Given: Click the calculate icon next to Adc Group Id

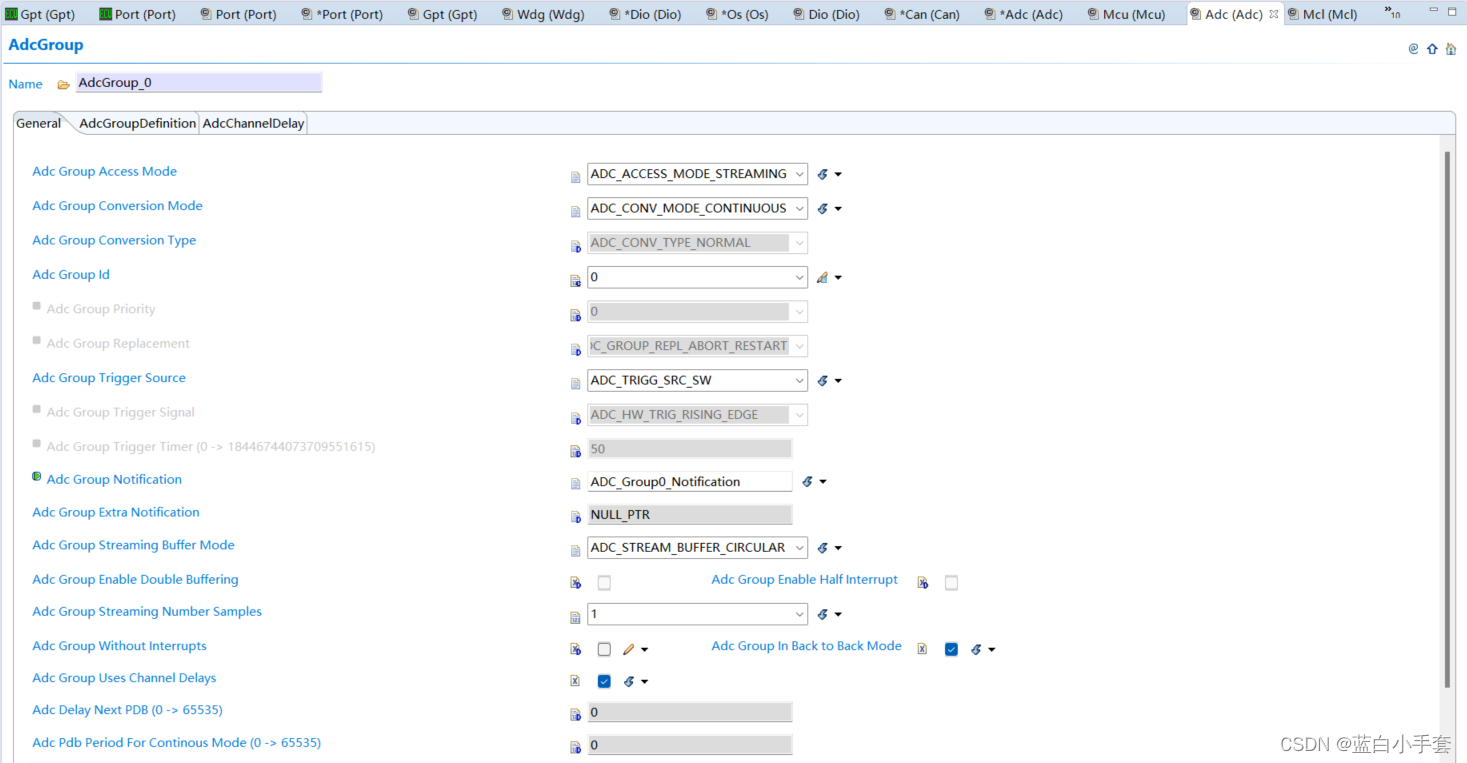Looking at the screenshot, I should pyautogui.click(x=823, y=278).
